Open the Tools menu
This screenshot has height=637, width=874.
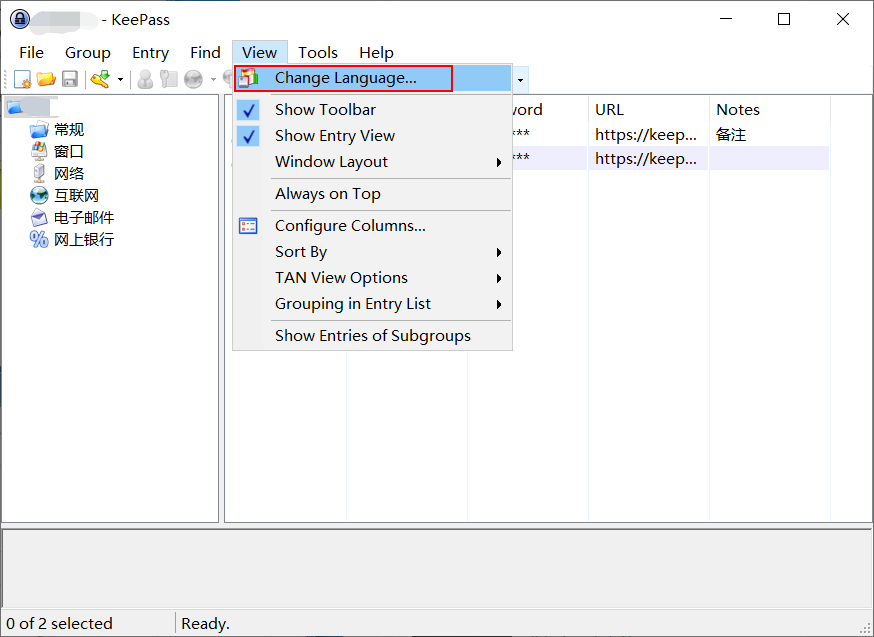tap(318, 52)
